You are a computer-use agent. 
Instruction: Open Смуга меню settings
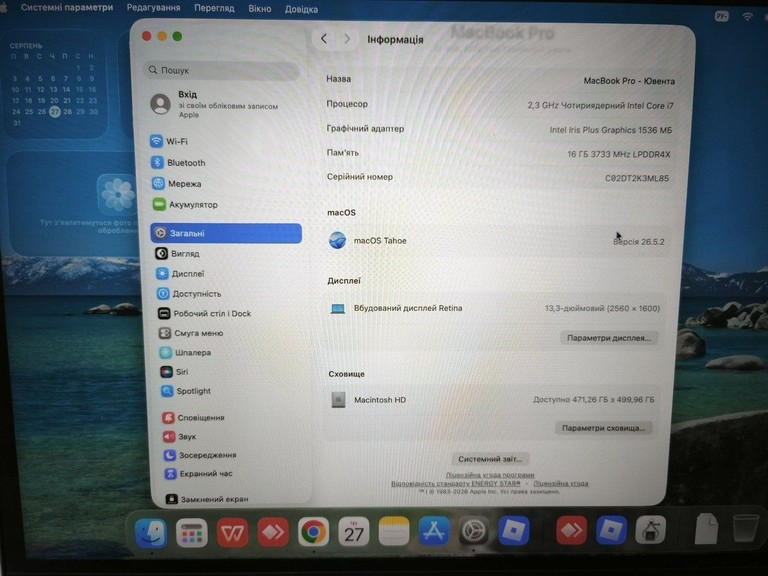[191, 333]
